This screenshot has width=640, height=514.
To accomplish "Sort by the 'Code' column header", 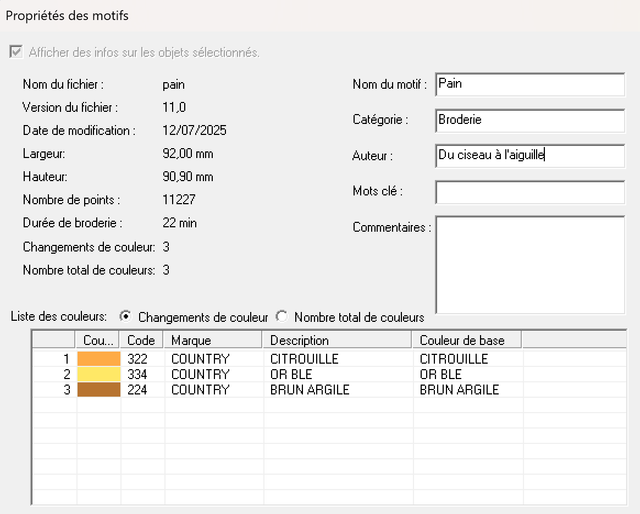I will [141, 340].
